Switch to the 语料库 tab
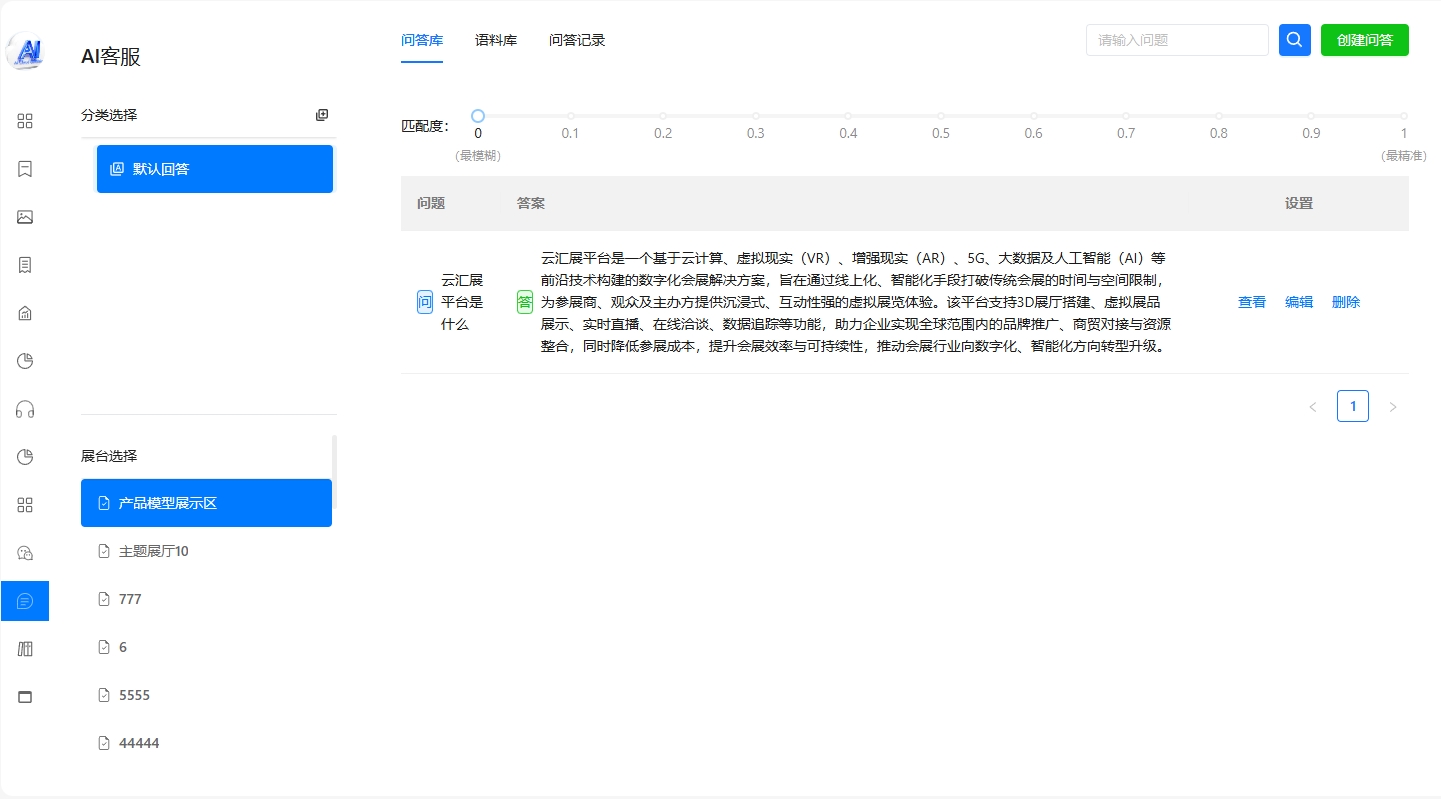This screenshot has height=799, width=1441. (496, 41)
